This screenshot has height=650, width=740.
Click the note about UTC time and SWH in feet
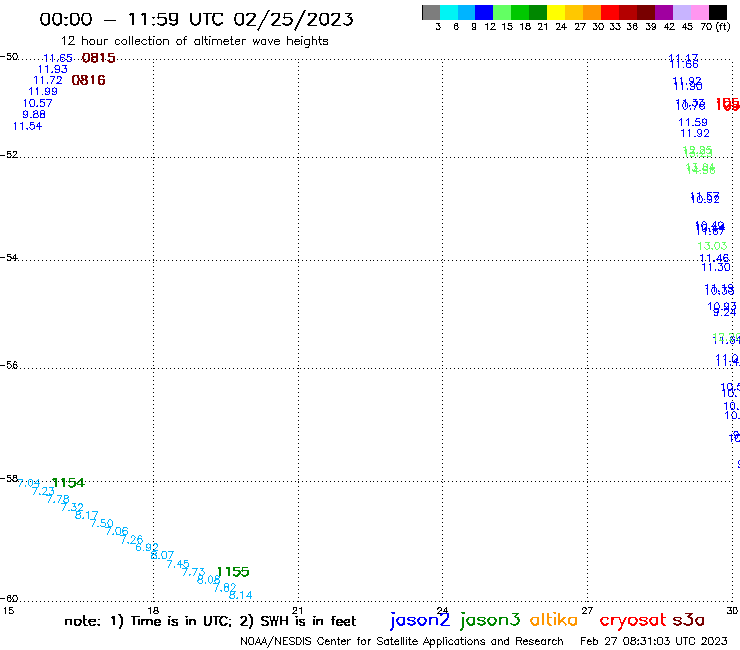(x=210, y=621)
